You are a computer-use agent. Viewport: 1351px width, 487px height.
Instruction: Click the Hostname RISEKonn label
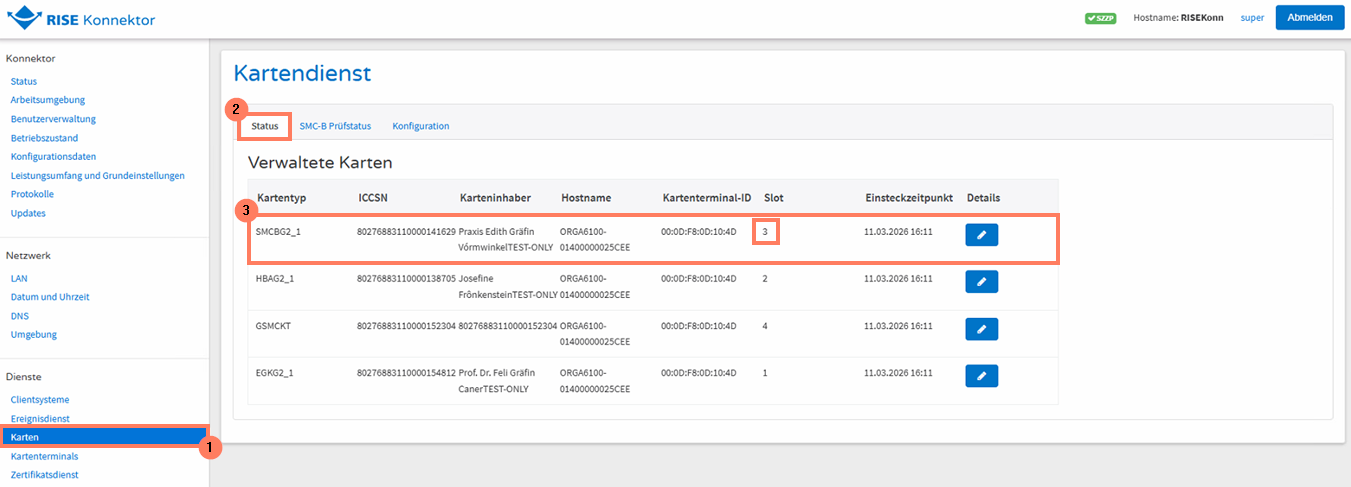(1178, 18)
